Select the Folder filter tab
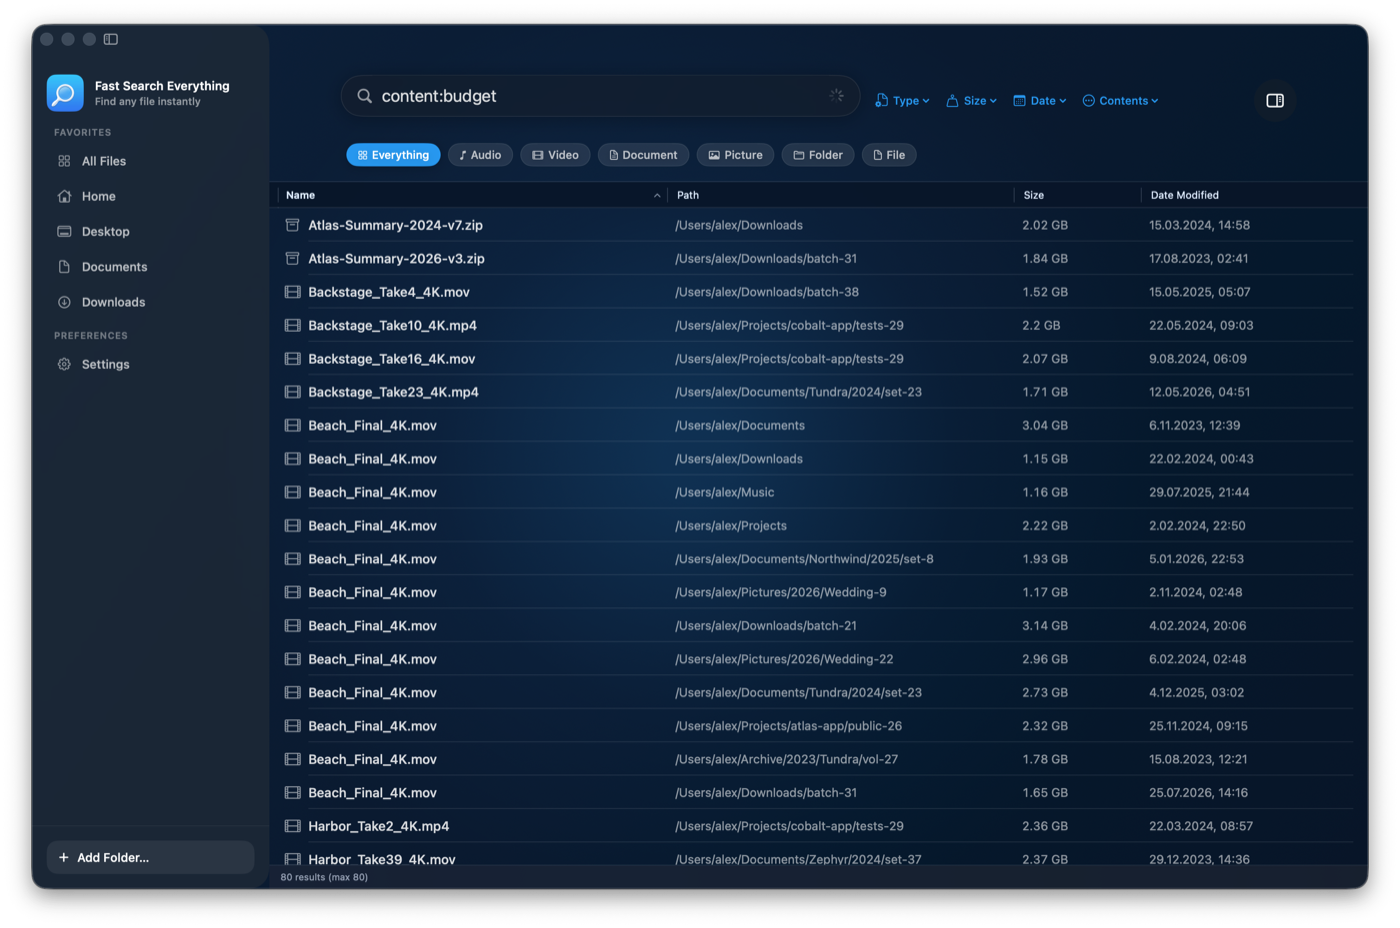The height and width of the screenshot is (928, 1400). [x=818, y=155]
